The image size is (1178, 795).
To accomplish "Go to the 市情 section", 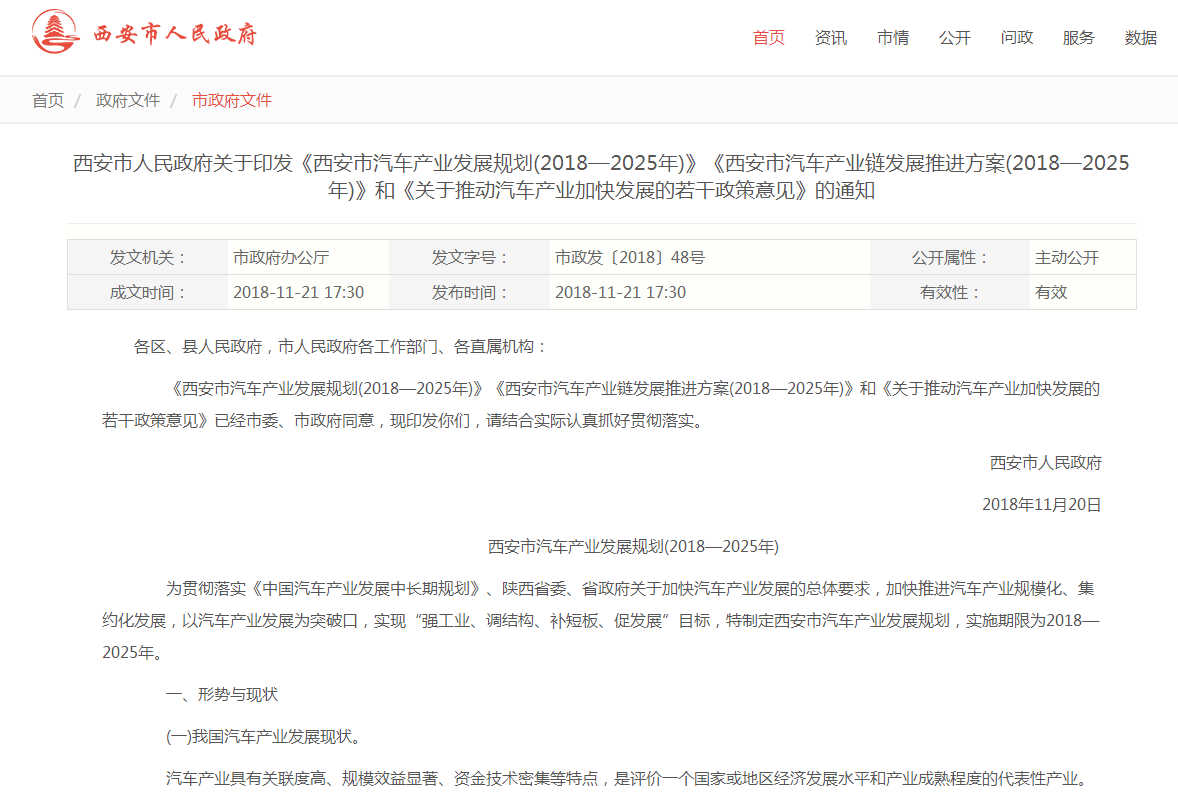I will click(x=892, y=38).
